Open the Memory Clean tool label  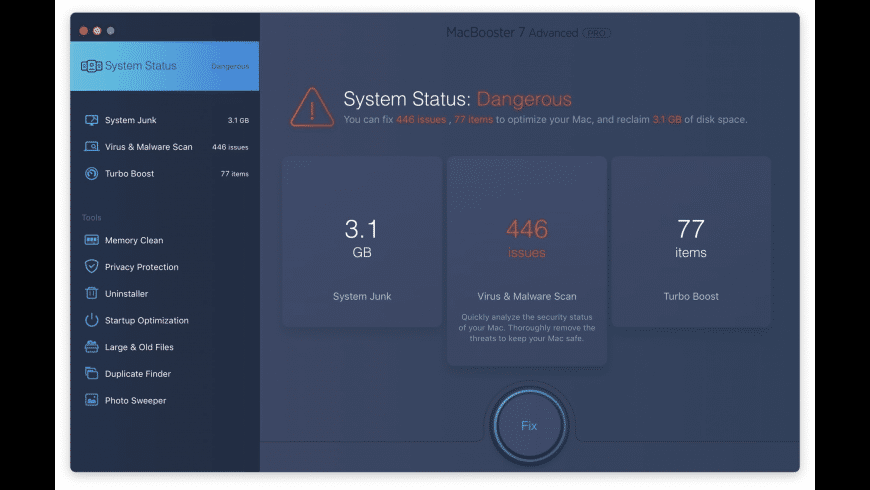click(x=134, y=240)
